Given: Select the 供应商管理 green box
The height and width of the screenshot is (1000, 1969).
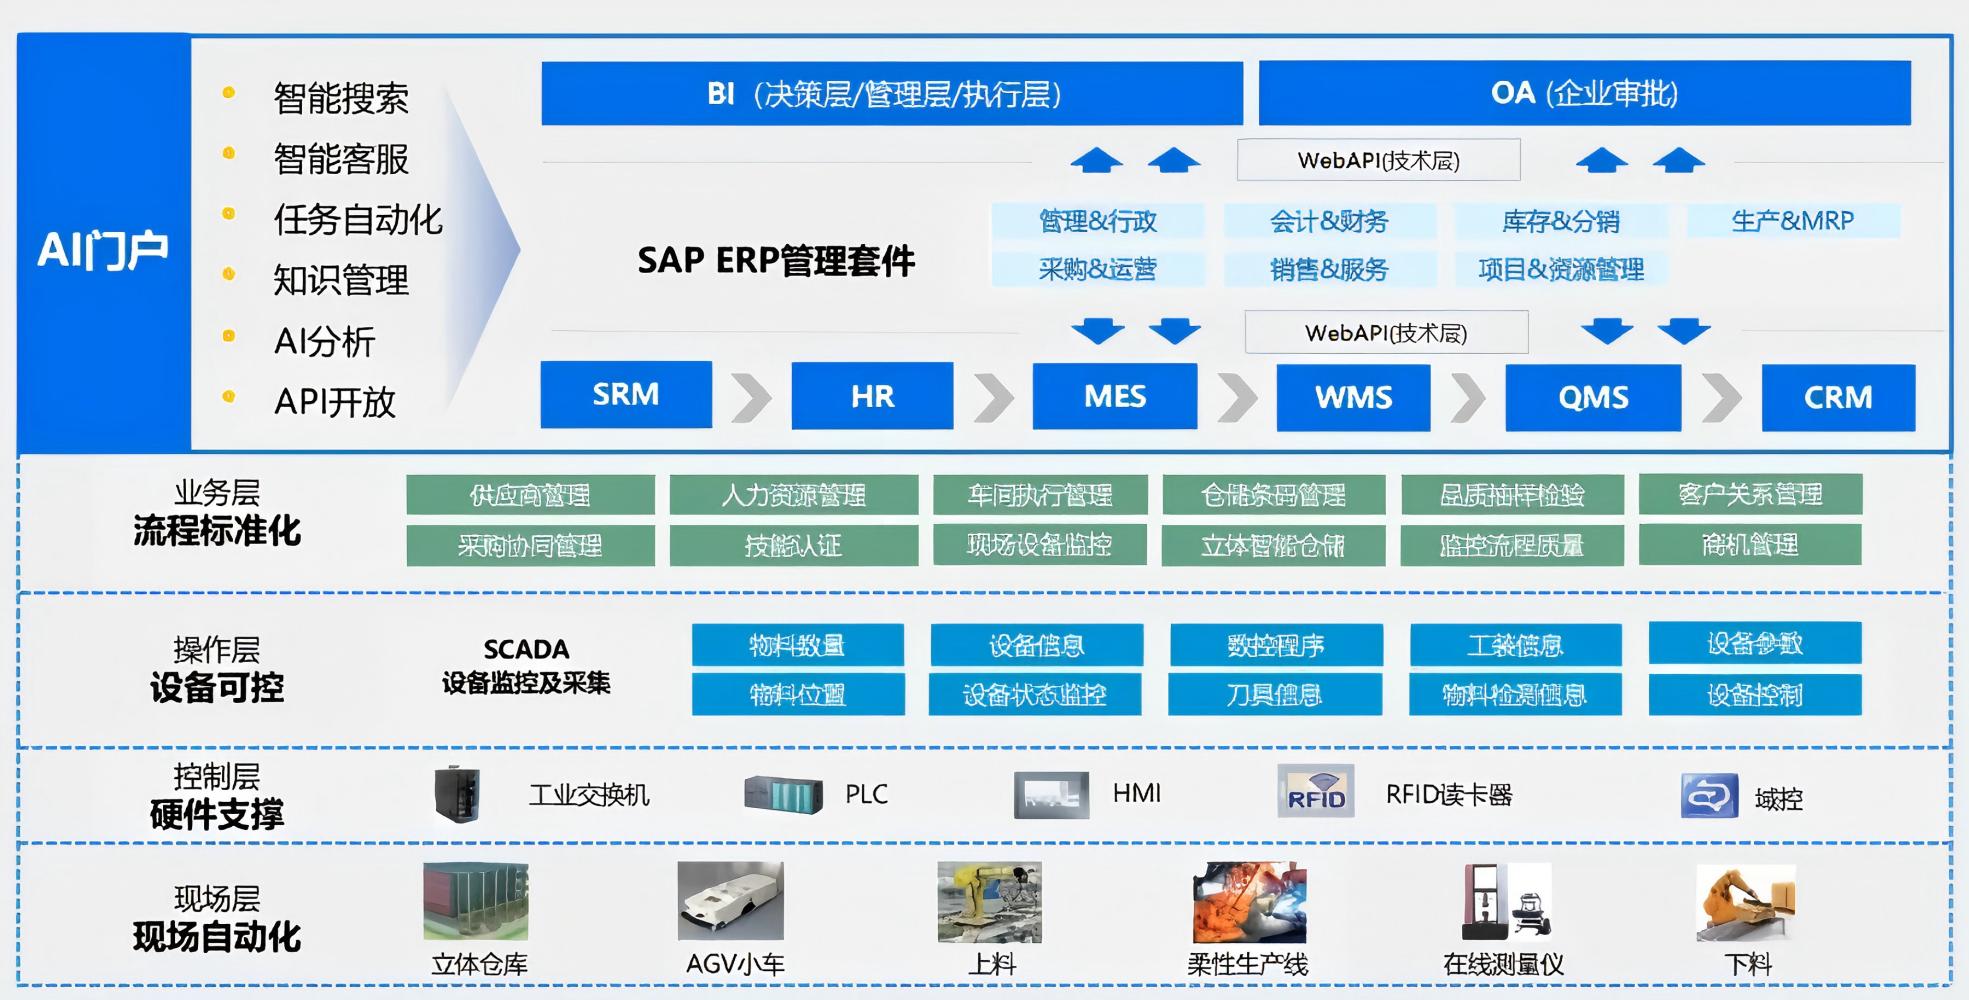Looking at the screenshot, I should [530, 494].
